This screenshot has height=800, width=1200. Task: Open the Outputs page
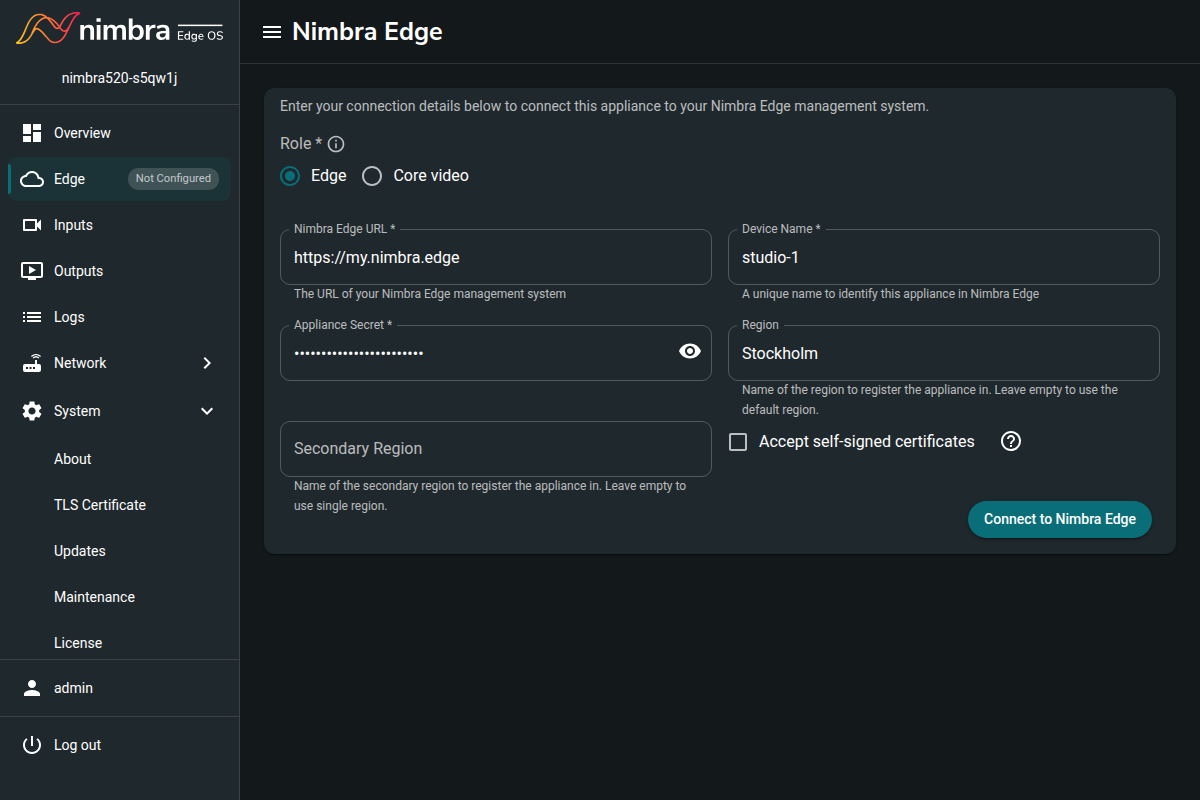click(119, 271)
